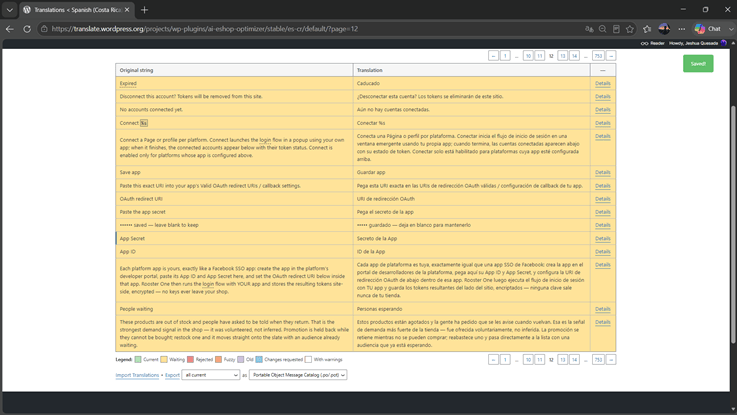Open the tab search chevron
737x415 pixels.
point(9,10)
